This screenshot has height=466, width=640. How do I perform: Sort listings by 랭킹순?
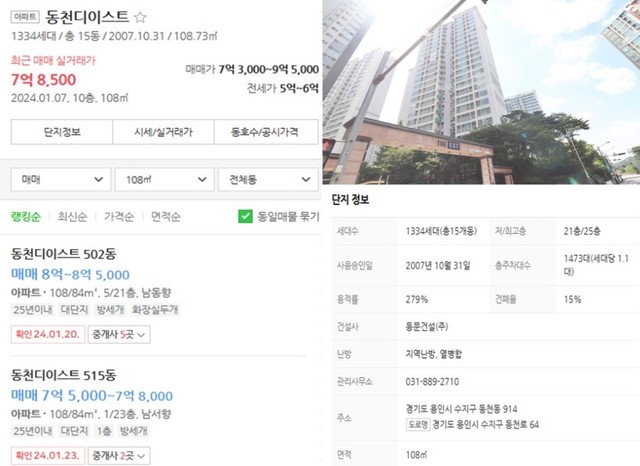[26, 217]
